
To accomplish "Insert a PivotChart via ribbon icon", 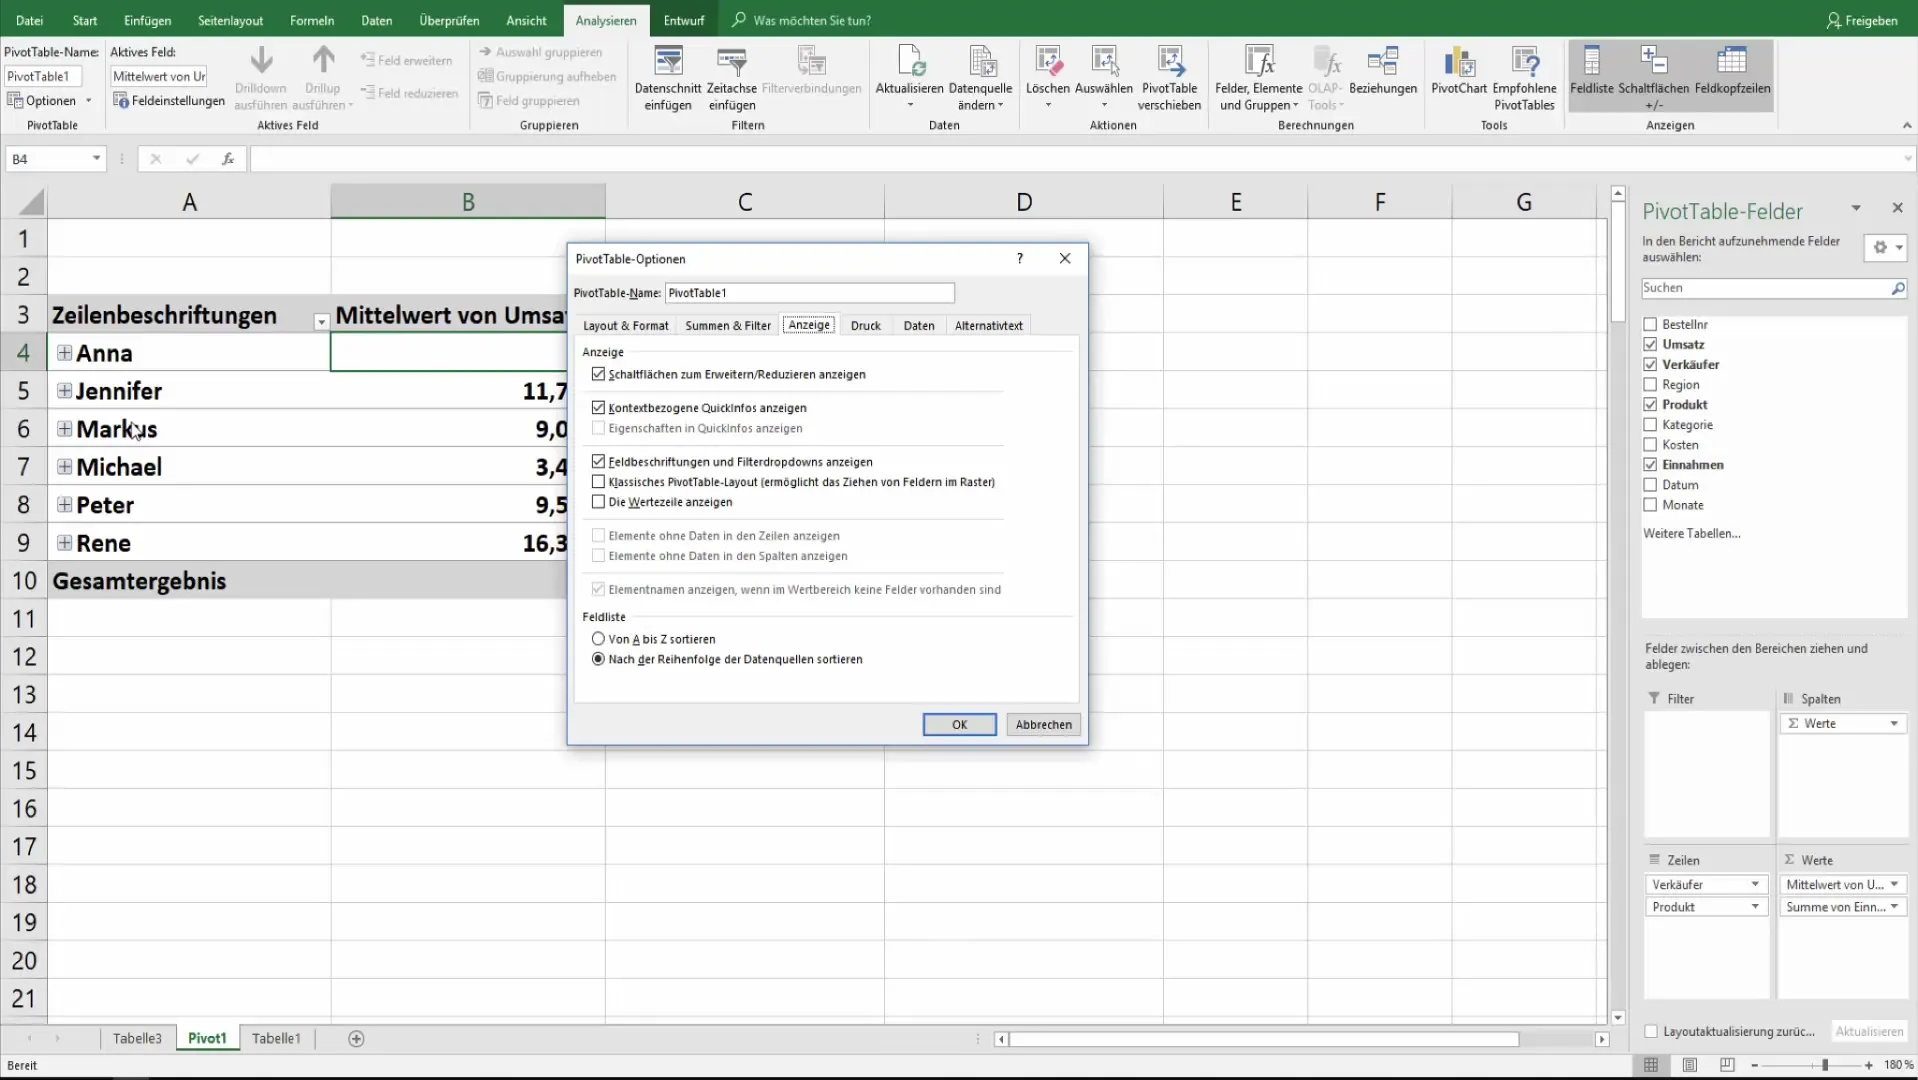I will tap(1459, 62).
